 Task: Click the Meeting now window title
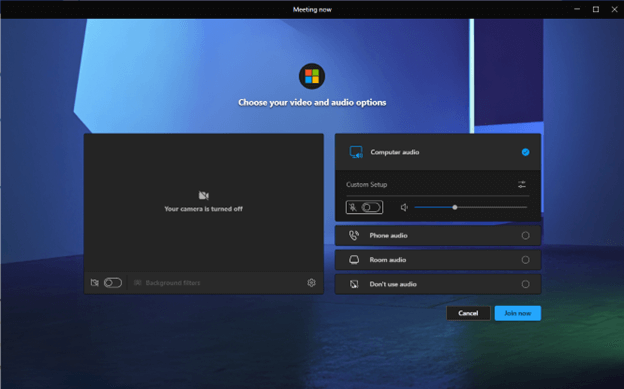coord(312,10)
